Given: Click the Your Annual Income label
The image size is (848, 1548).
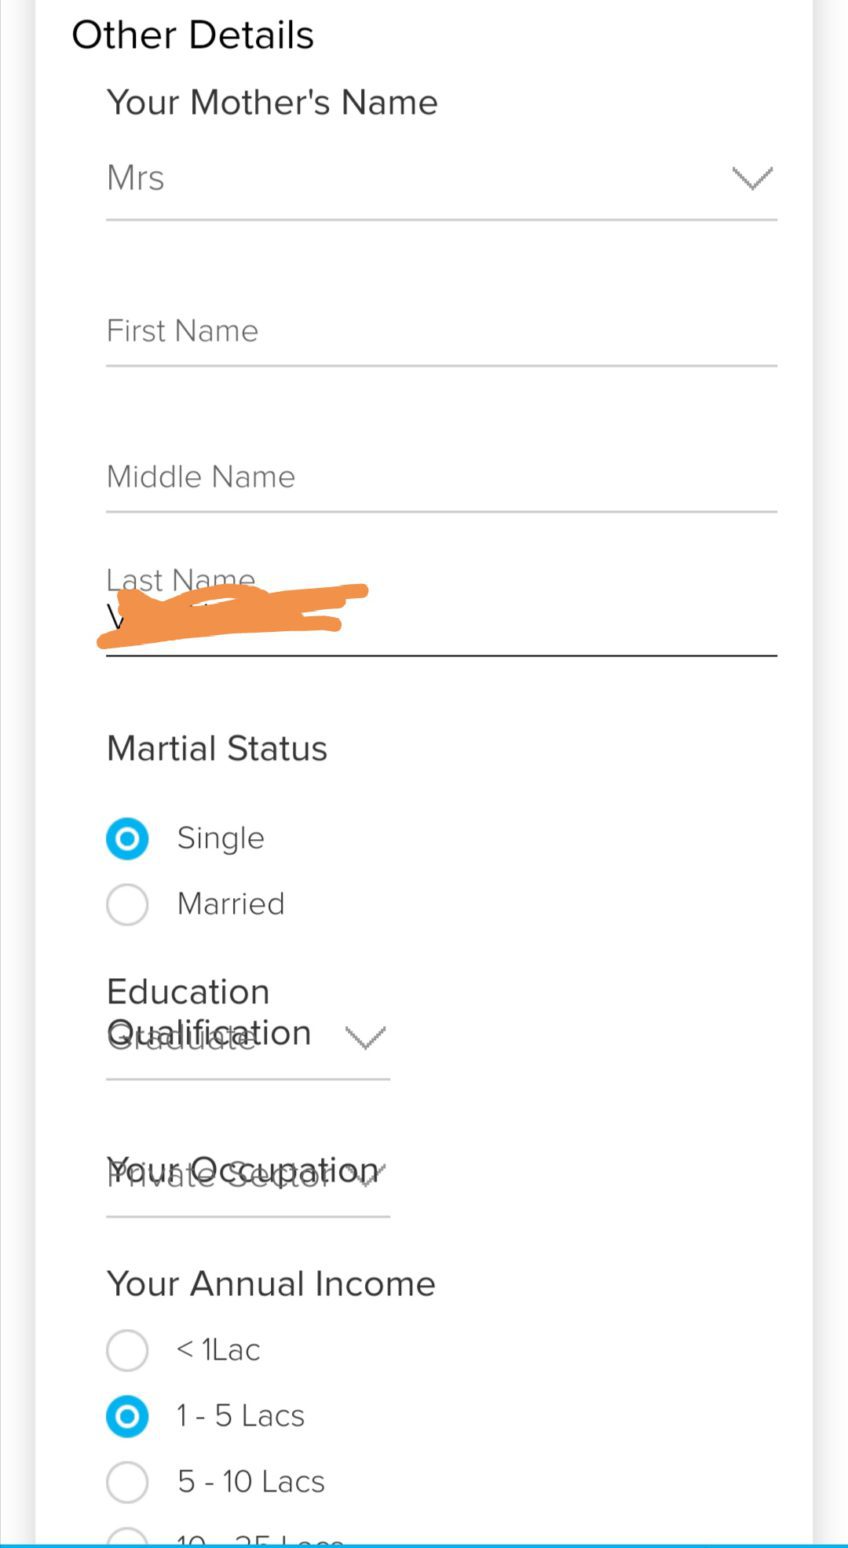Looking at the screenshot, I should pyautogui.click(x=271, y=1284).
